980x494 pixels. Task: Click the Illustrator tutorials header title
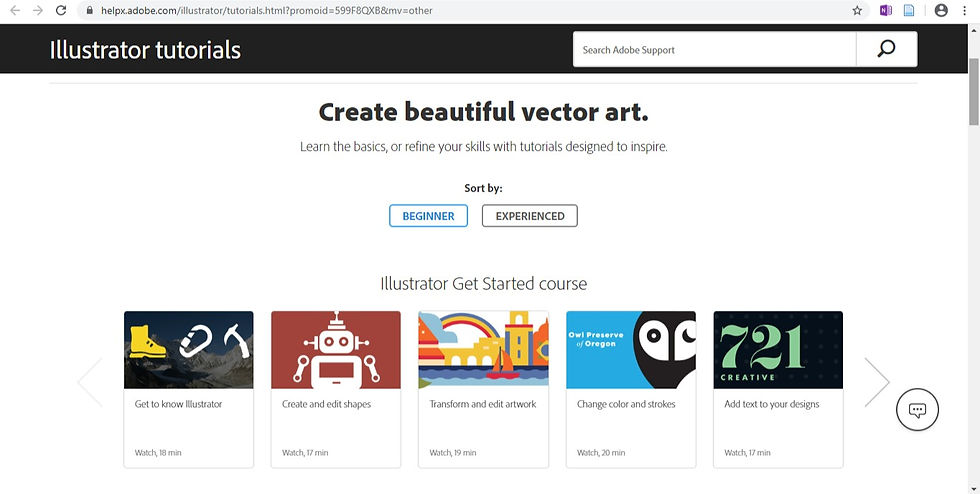(x=145, y=50)
